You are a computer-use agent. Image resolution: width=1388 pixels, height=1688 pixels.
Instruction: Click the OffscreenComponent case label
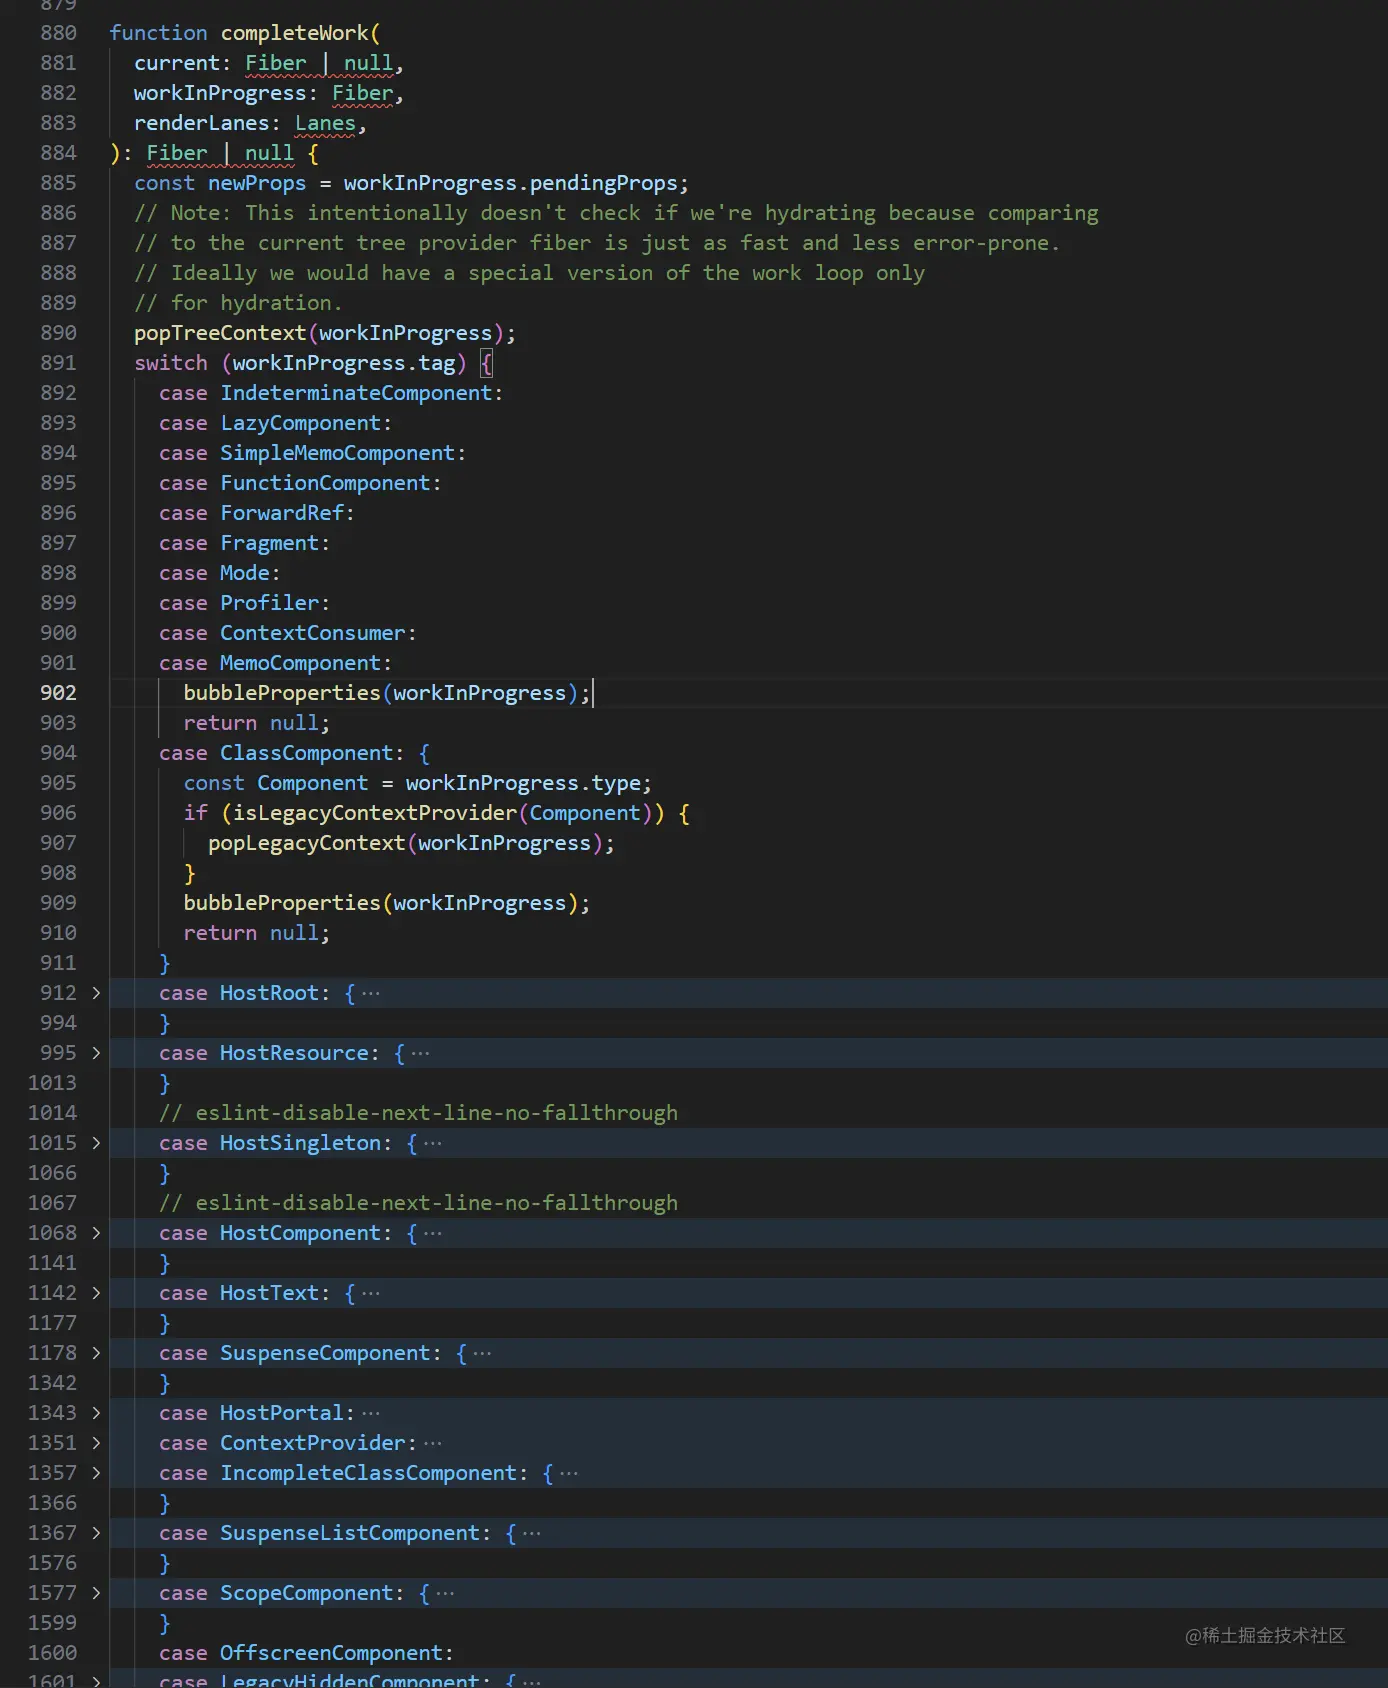[332, 1653]
